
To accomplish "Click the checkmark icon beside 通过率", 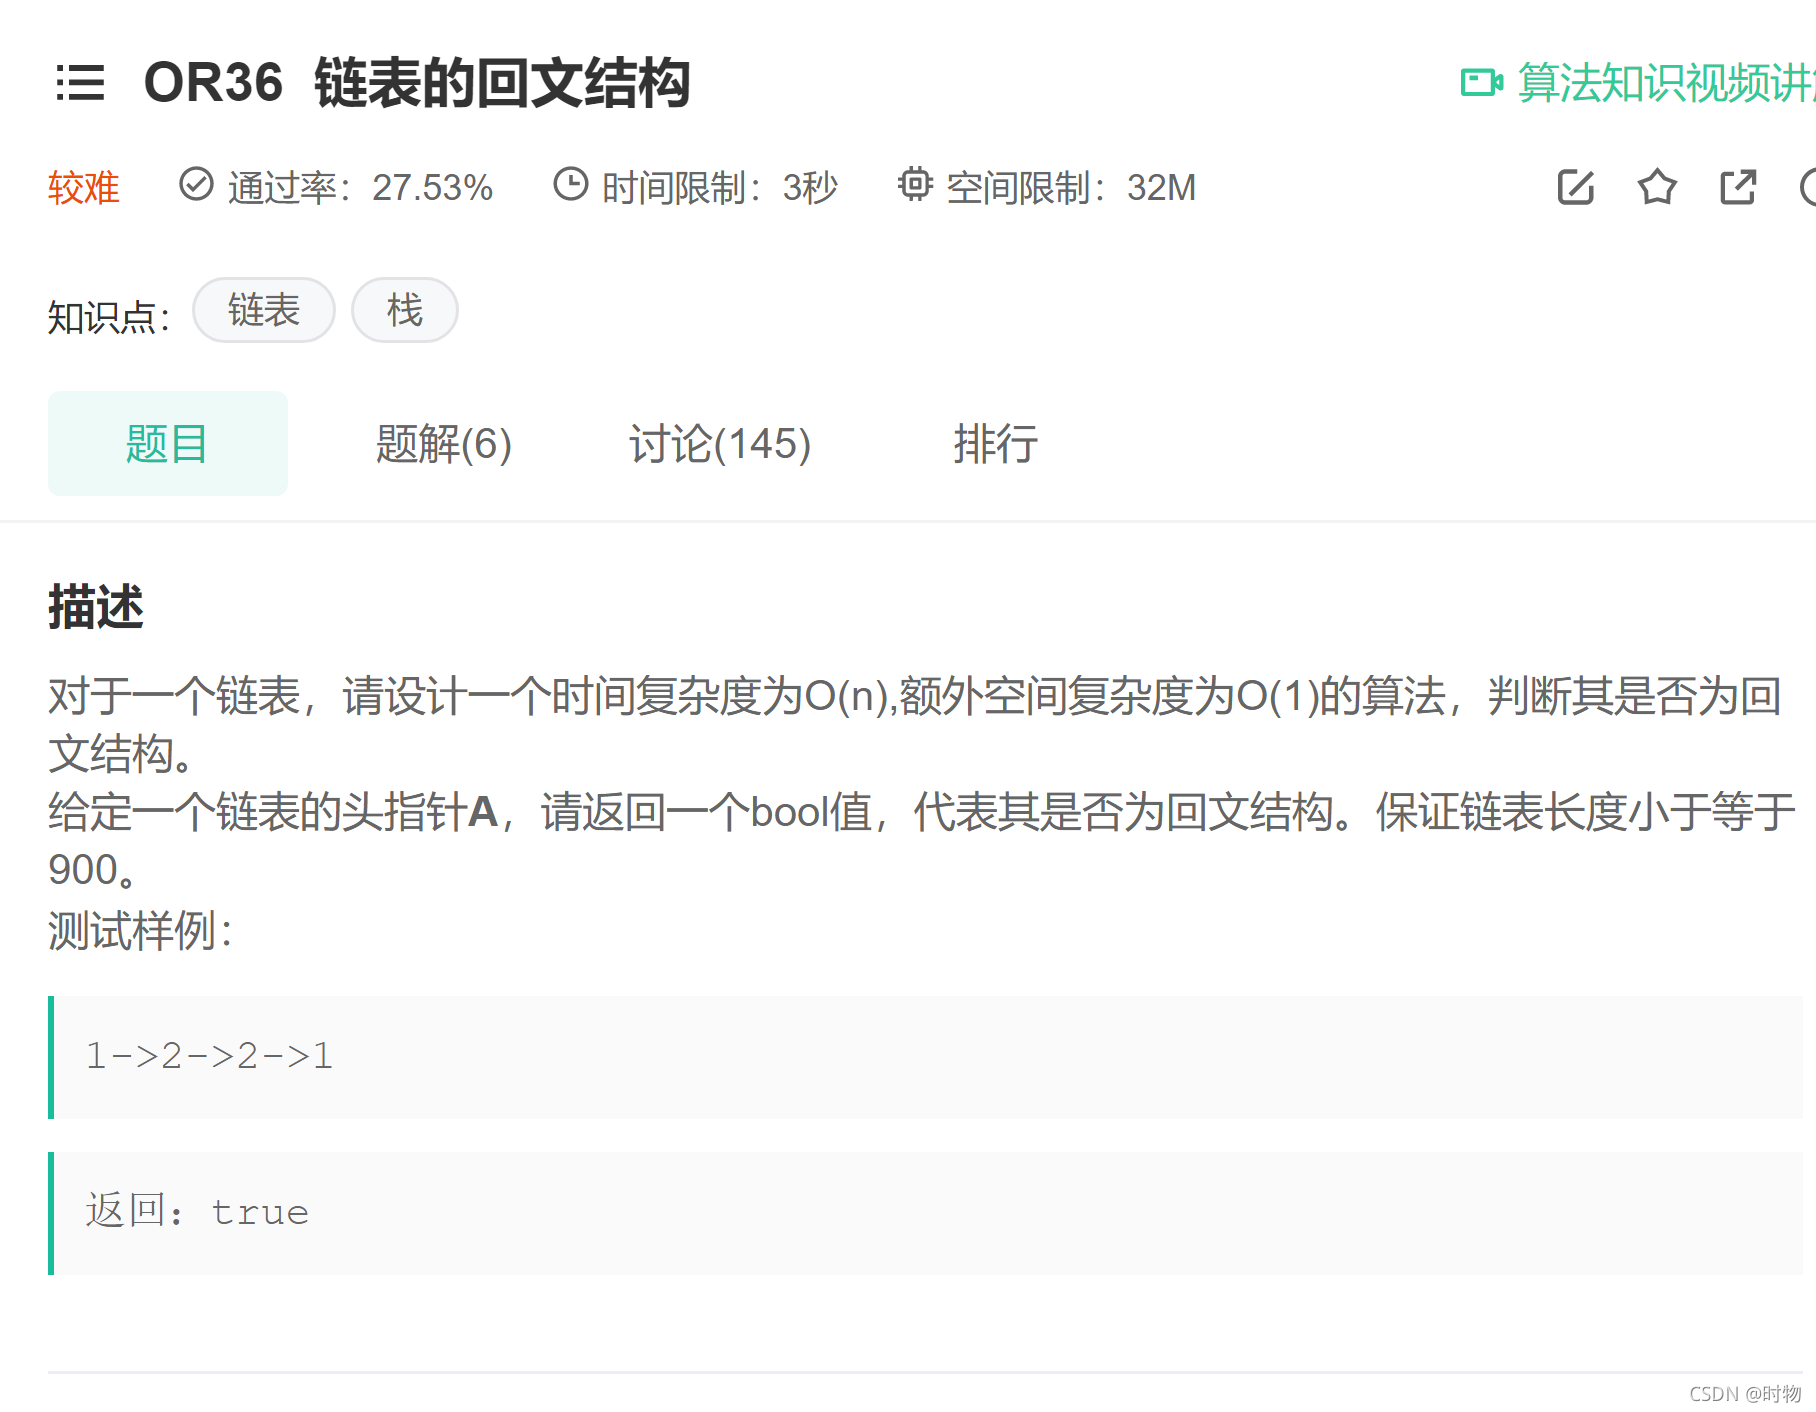I will point(196,185).
